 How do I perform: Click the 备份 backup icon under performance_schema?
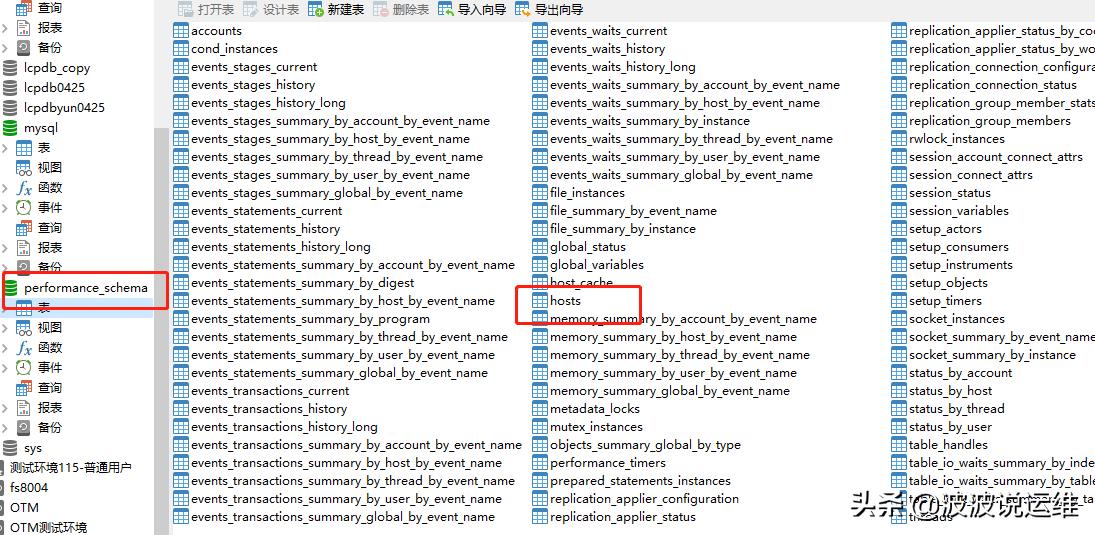click(24, 427)
